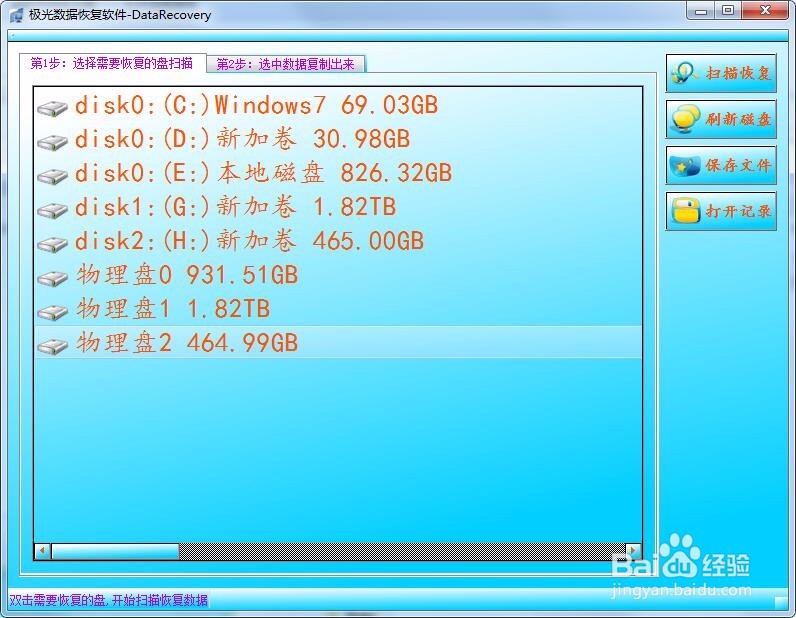This screenshot has width=796, height=618.
Task: Click the drive icon beside 物理盘2 464.99GB
Action: [52, 346]
